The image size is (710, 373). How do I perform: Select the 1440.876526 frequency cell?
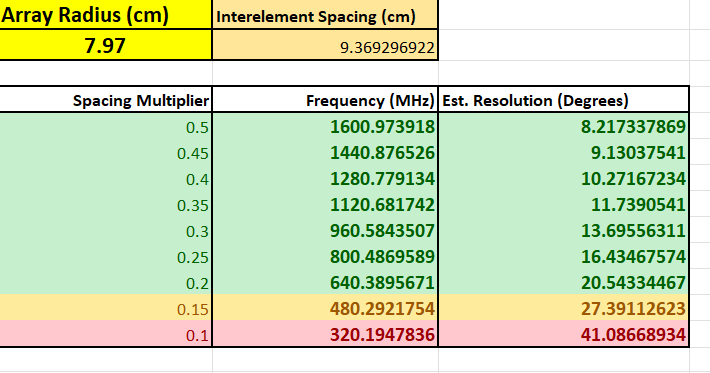pyautogui.click(x=325, y=153)
